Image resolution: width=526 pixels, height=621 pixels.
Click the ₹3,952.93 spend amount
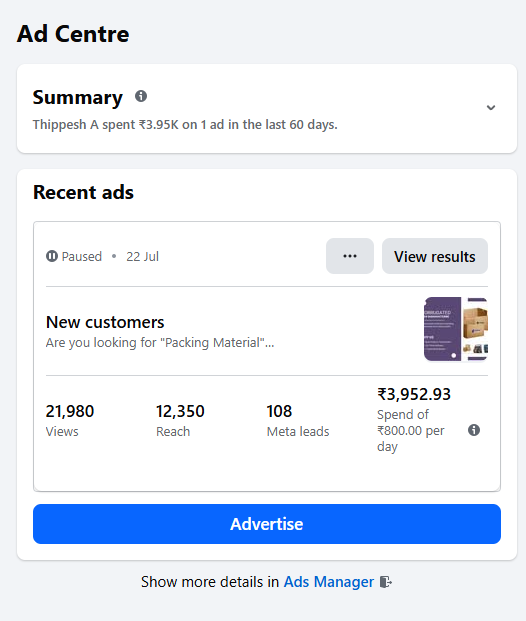414,394
